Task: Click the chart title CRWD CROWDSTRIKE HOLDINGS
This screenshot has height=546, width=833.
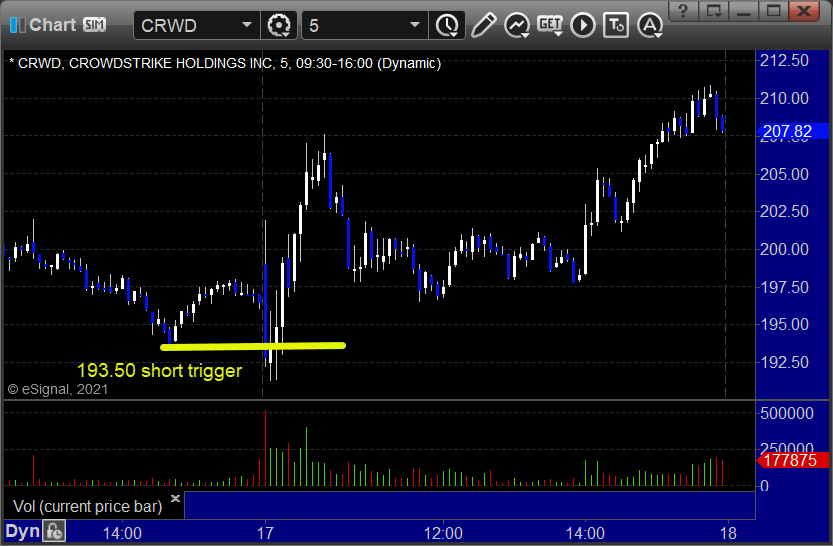Action: 225,63
